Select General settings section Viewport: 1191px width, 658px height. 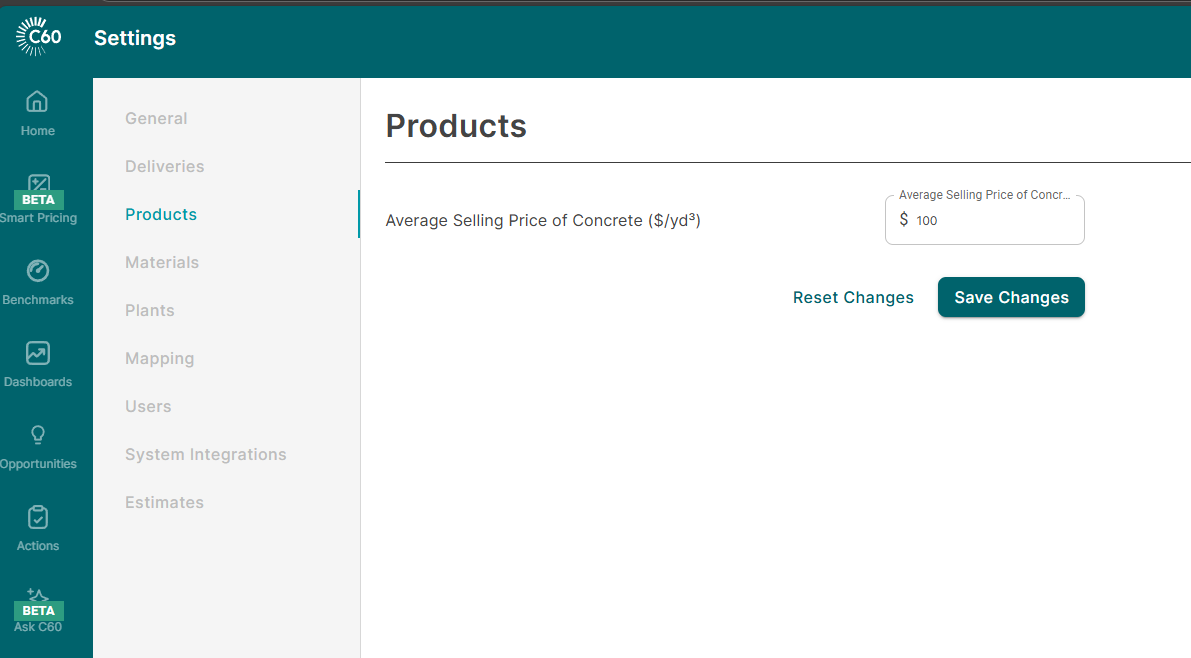pyautogui.click(x=156, y=118)
